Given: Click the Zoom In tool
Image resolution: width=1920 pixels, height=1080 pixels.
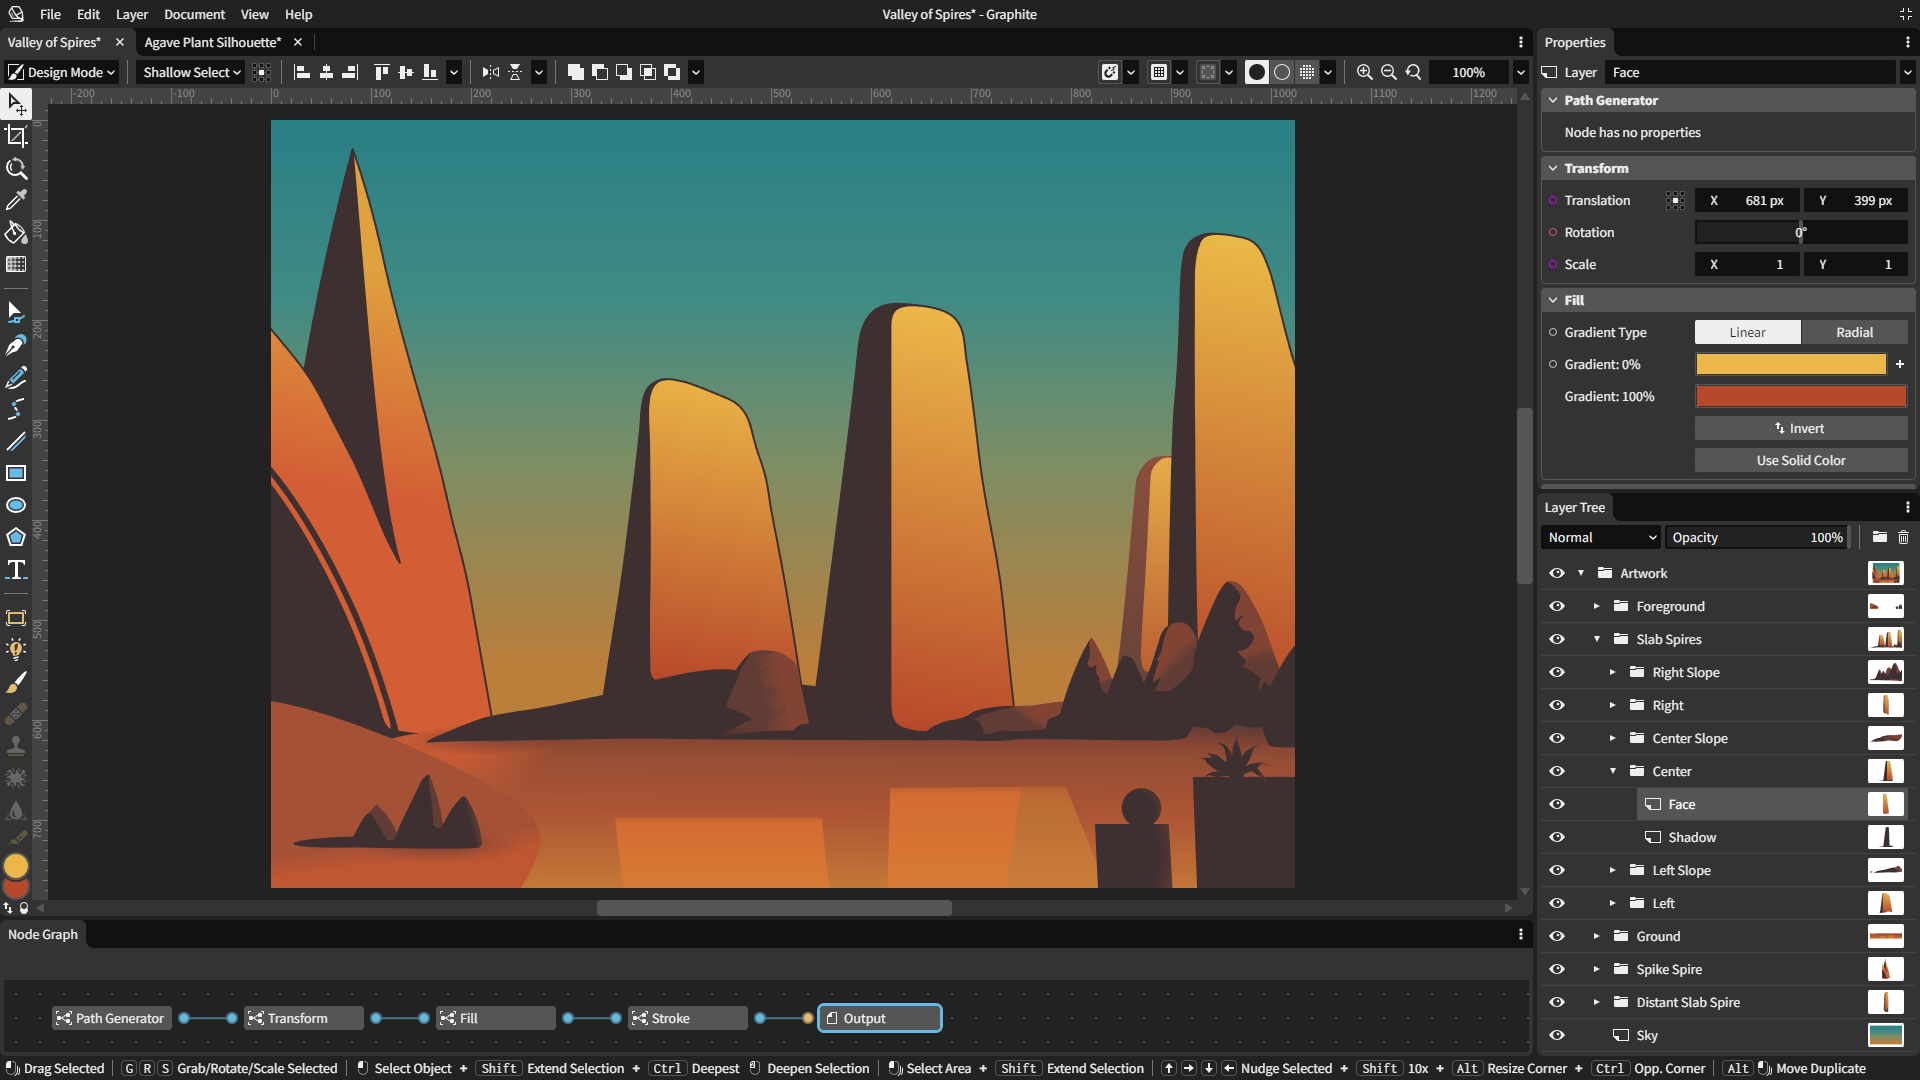Looking at the screenshot, I should pyautogui.click(x=1365, y=73).
